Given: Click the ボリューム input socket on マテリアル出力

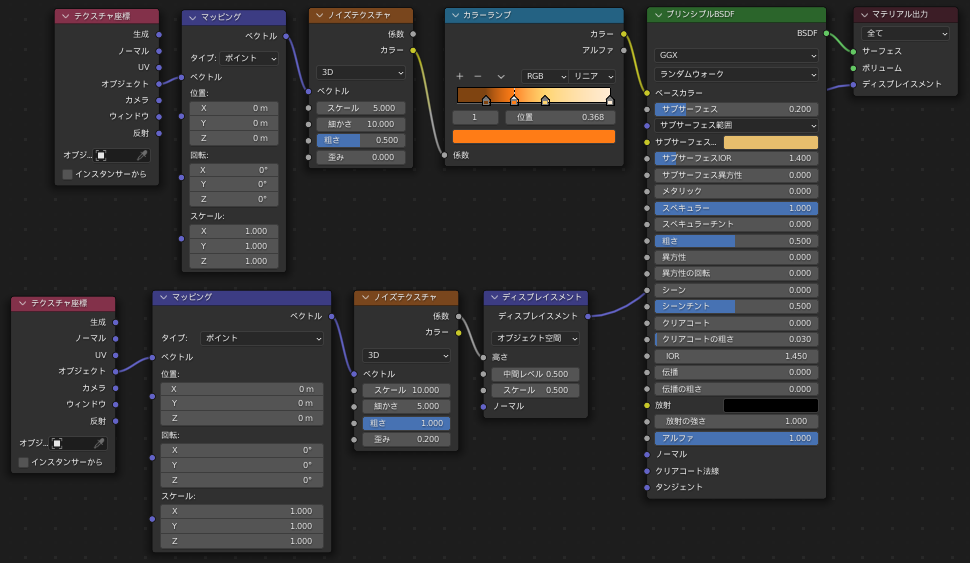Looking at the screenshot, I should (x=854, y=68).
